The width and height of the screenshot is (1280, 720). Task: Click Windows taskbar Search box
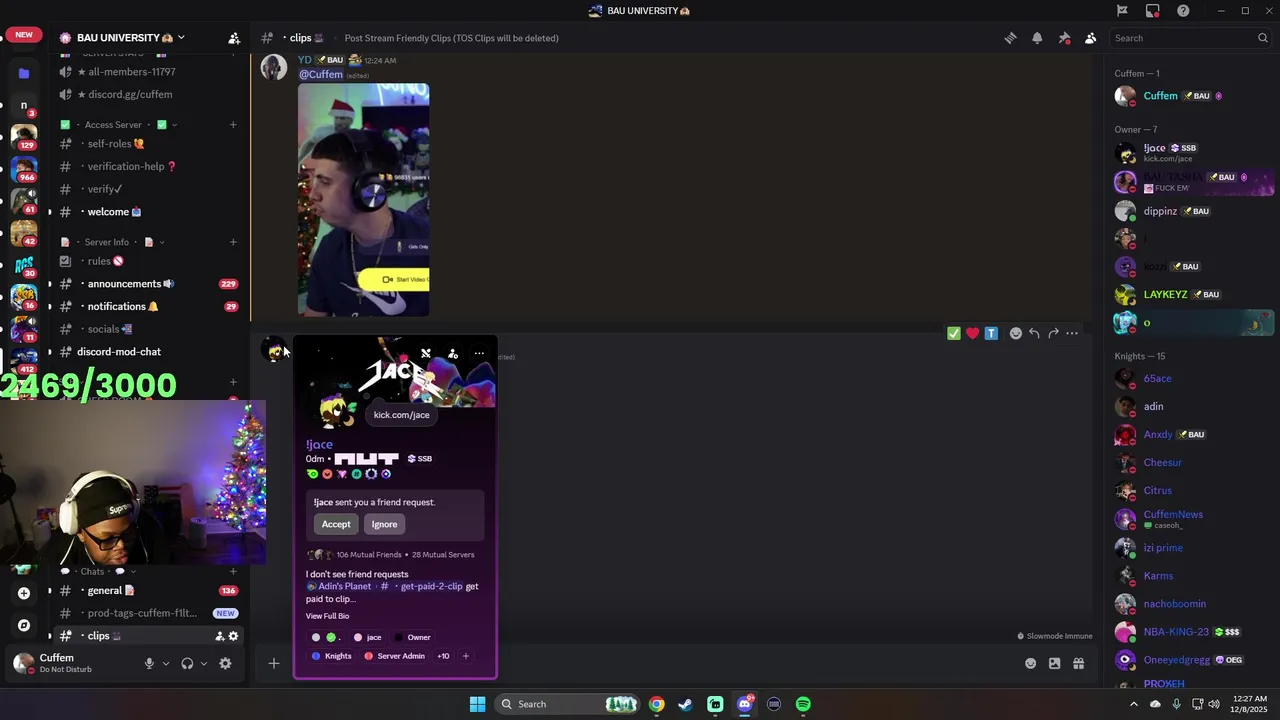pyautogui.click(x=568, y=704)
